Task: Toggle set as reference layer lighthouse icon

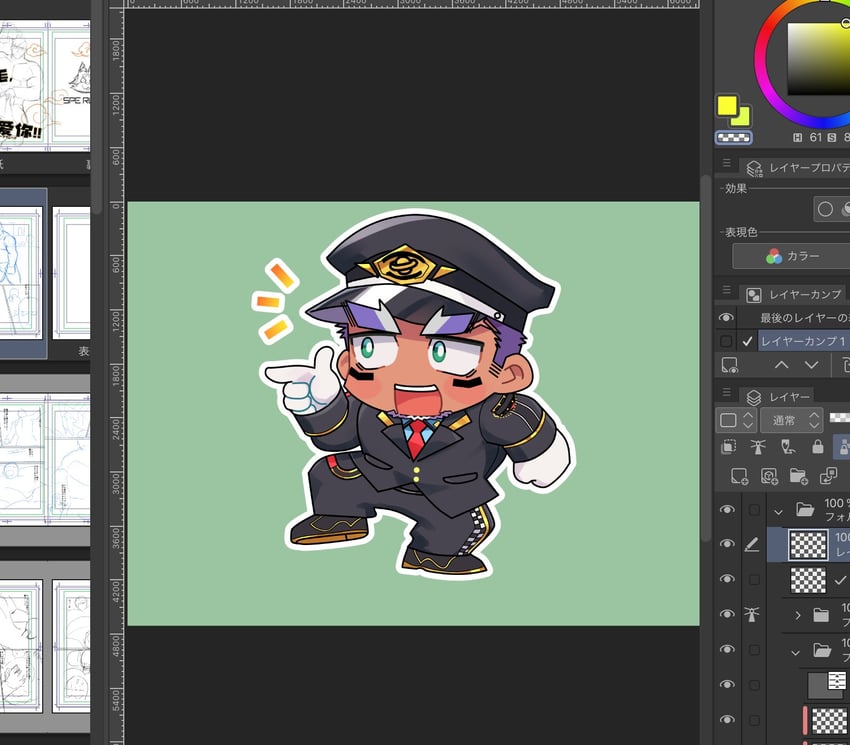Action: tap(758, 447)
